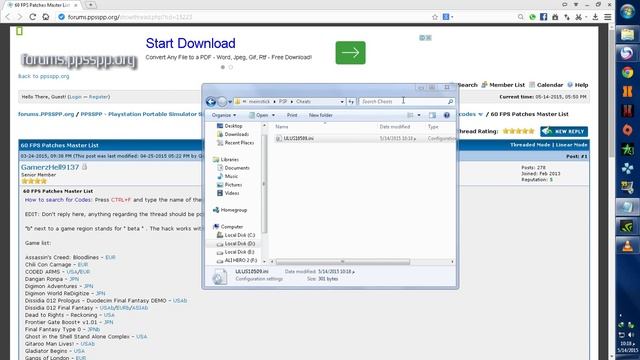Follow the Back to ppsspp.org link
This screenshot has height=360, width=640.
tap(44, 76)
